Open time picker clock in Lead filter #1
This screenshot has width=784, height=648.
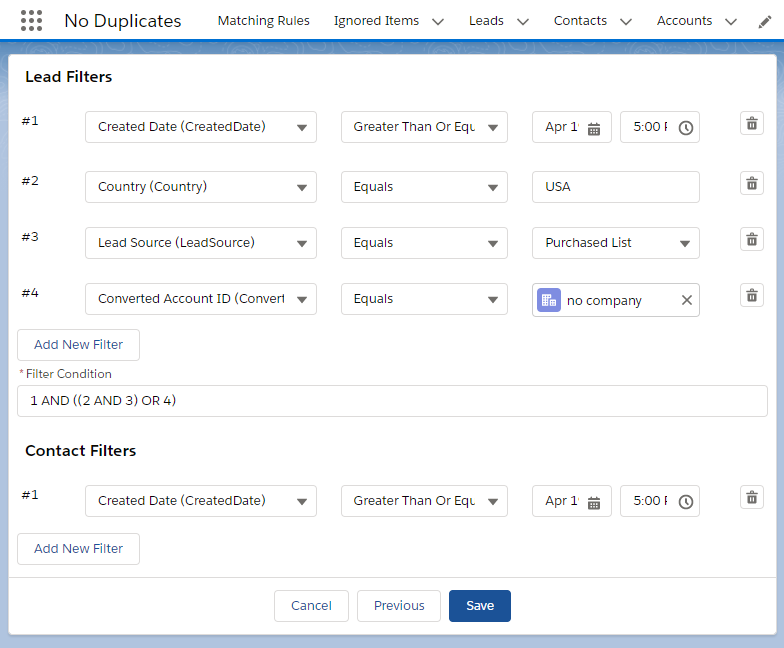coord(685,128)
